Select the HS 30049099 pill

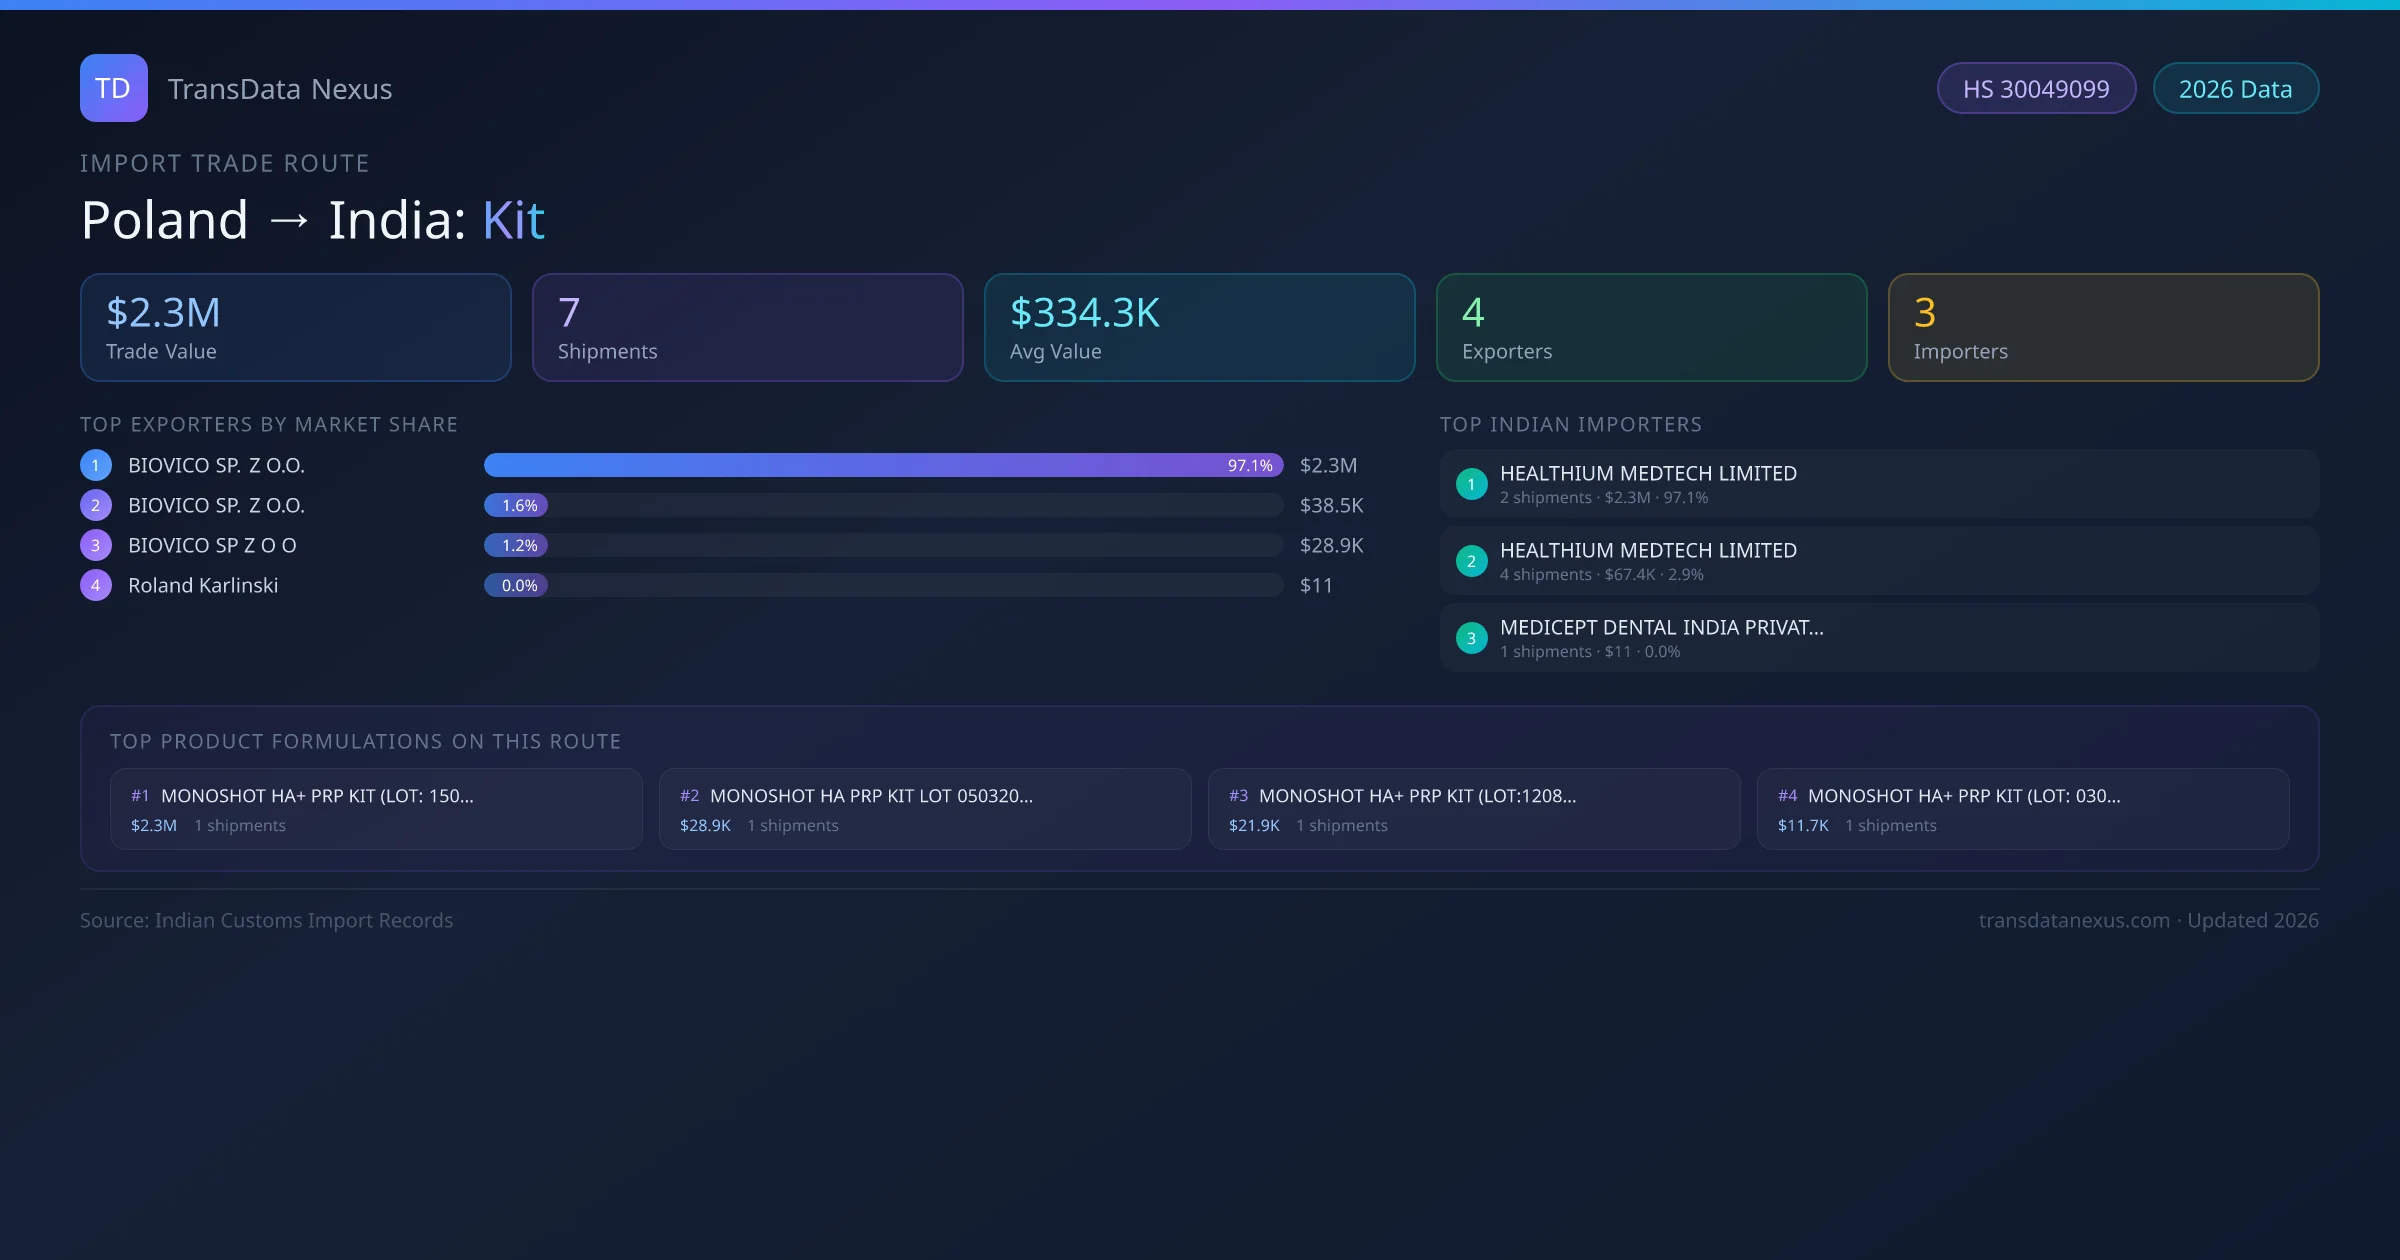click(x=2036, y=89)
